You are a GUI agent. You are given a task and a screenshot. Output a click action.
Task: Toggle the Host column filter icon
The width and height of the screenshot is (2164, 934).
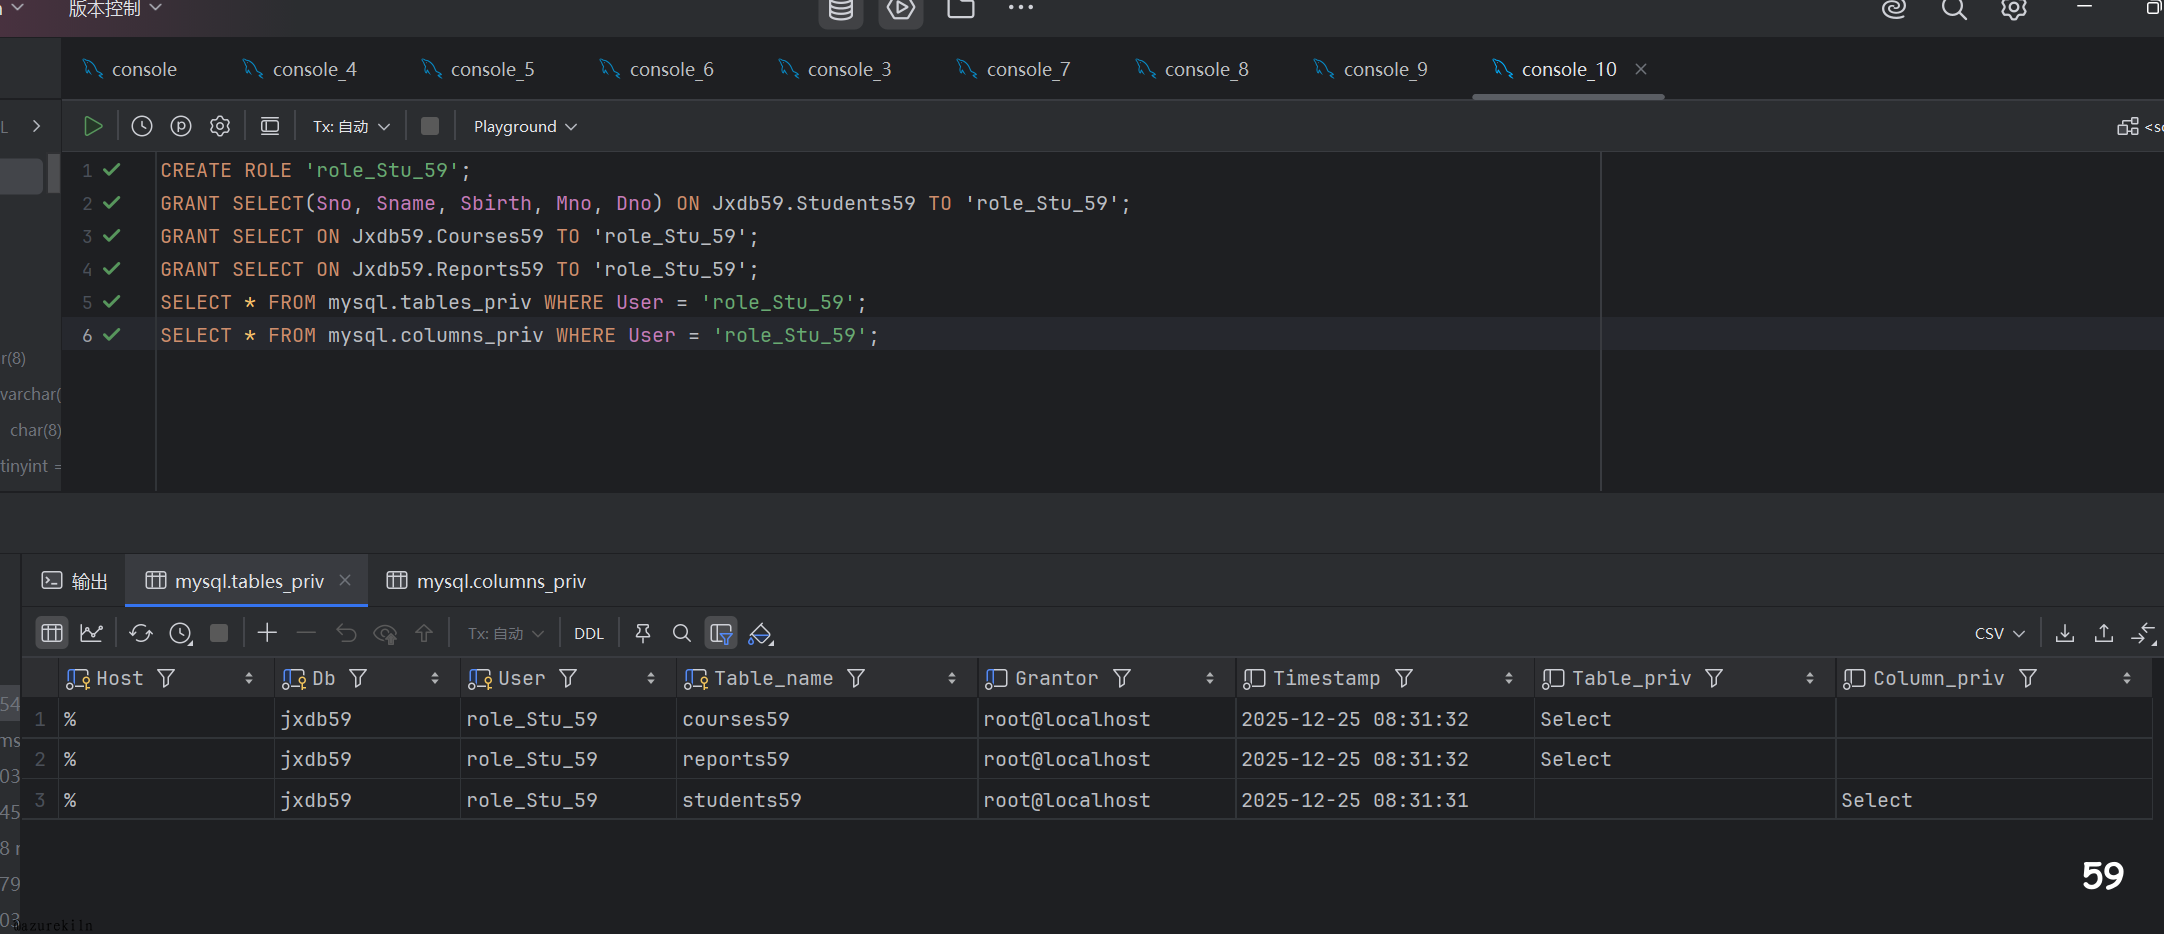(167, 678)
